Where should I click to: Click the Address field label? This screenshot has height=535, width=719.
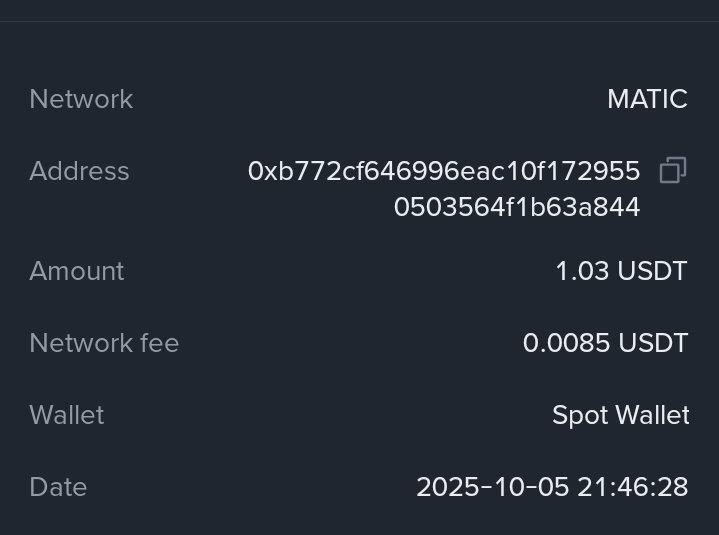tap(79, 171)
